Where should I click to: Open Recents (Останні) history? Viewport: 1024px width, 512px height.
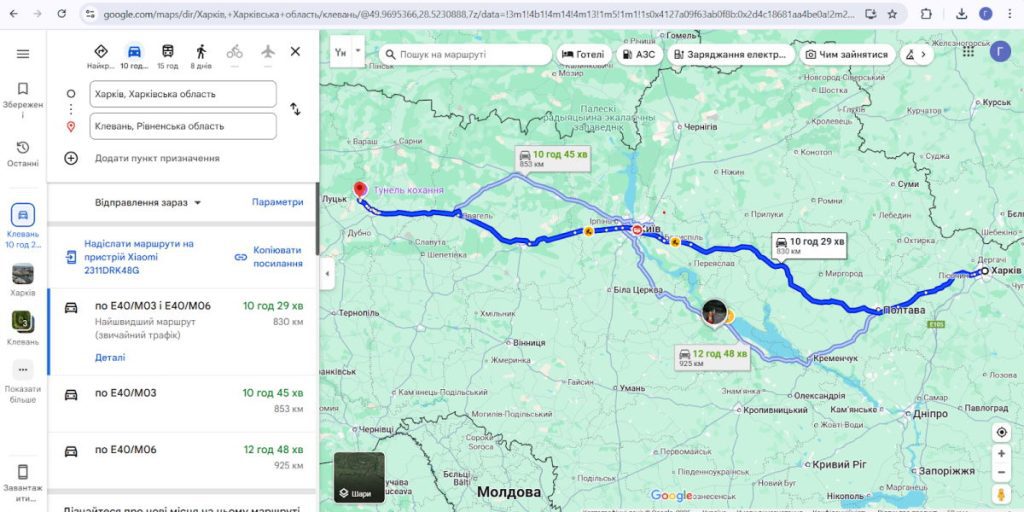click(x=23, y=154)
